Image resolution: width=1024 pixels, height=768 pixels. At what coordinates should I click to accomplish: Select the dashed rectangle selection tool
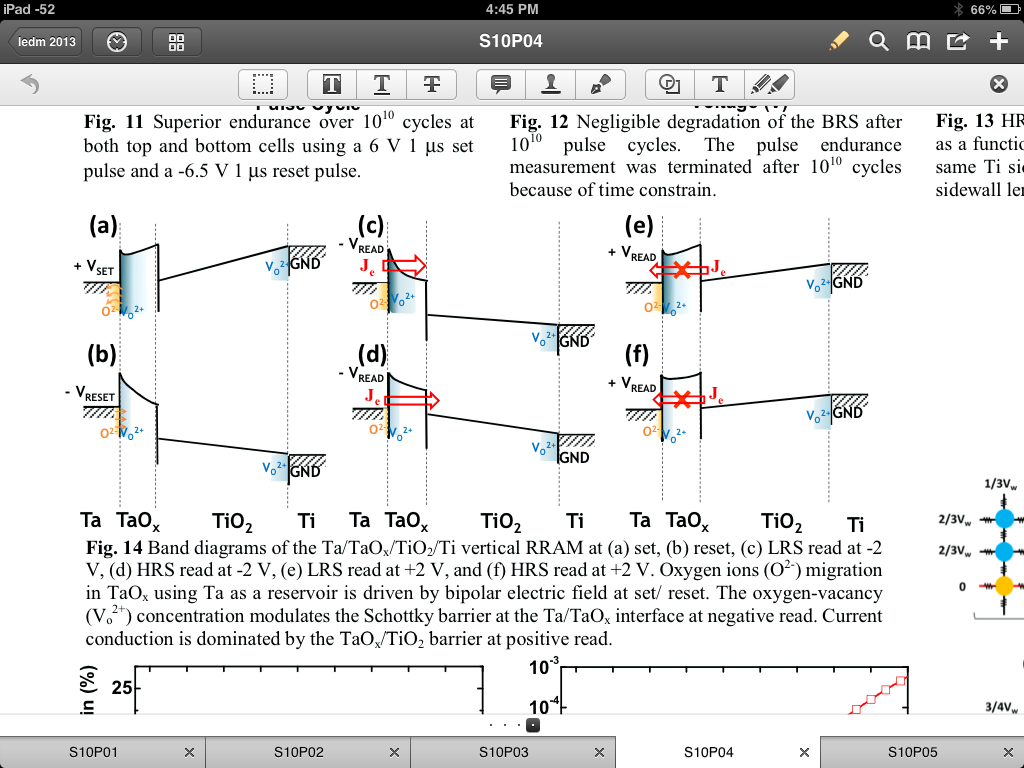click(263, 85)
